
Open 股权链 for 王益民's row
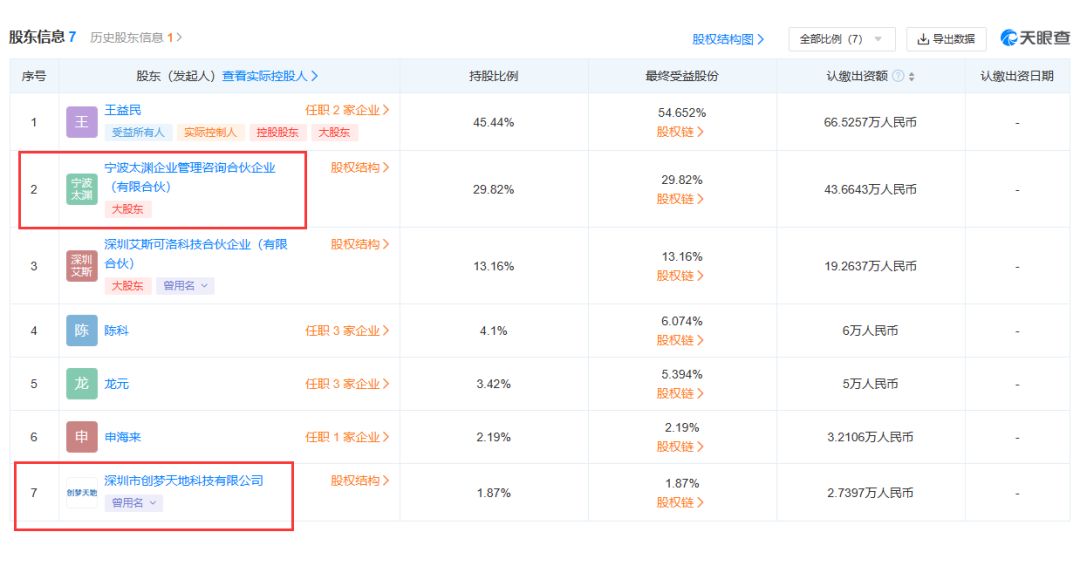coord(681,132)
